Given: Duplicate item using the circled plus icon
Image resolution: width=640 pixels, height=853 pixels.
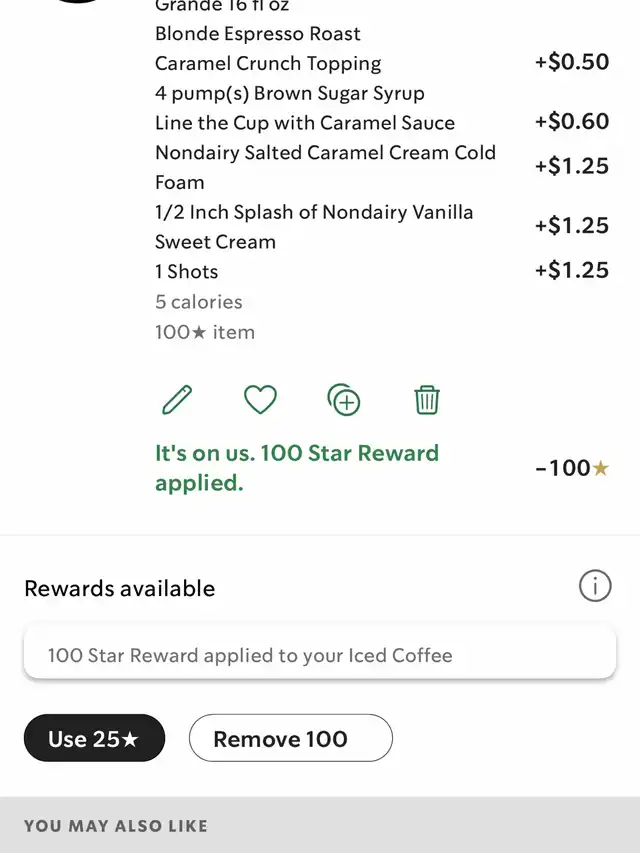Looking at the screenshot, I should [x=343, y=400].
